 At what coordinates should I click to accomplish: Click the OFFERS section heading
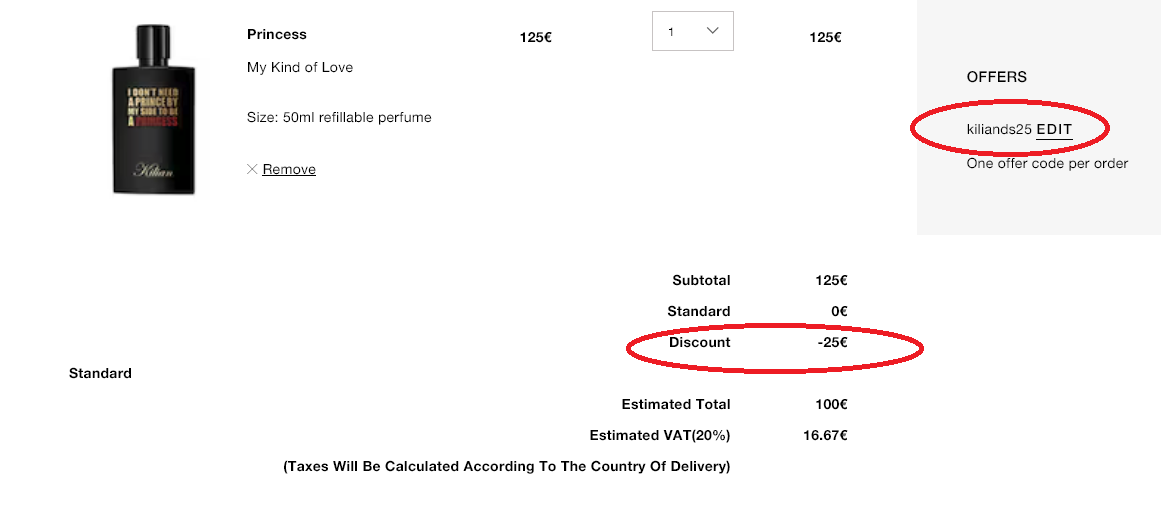(996, 77)
